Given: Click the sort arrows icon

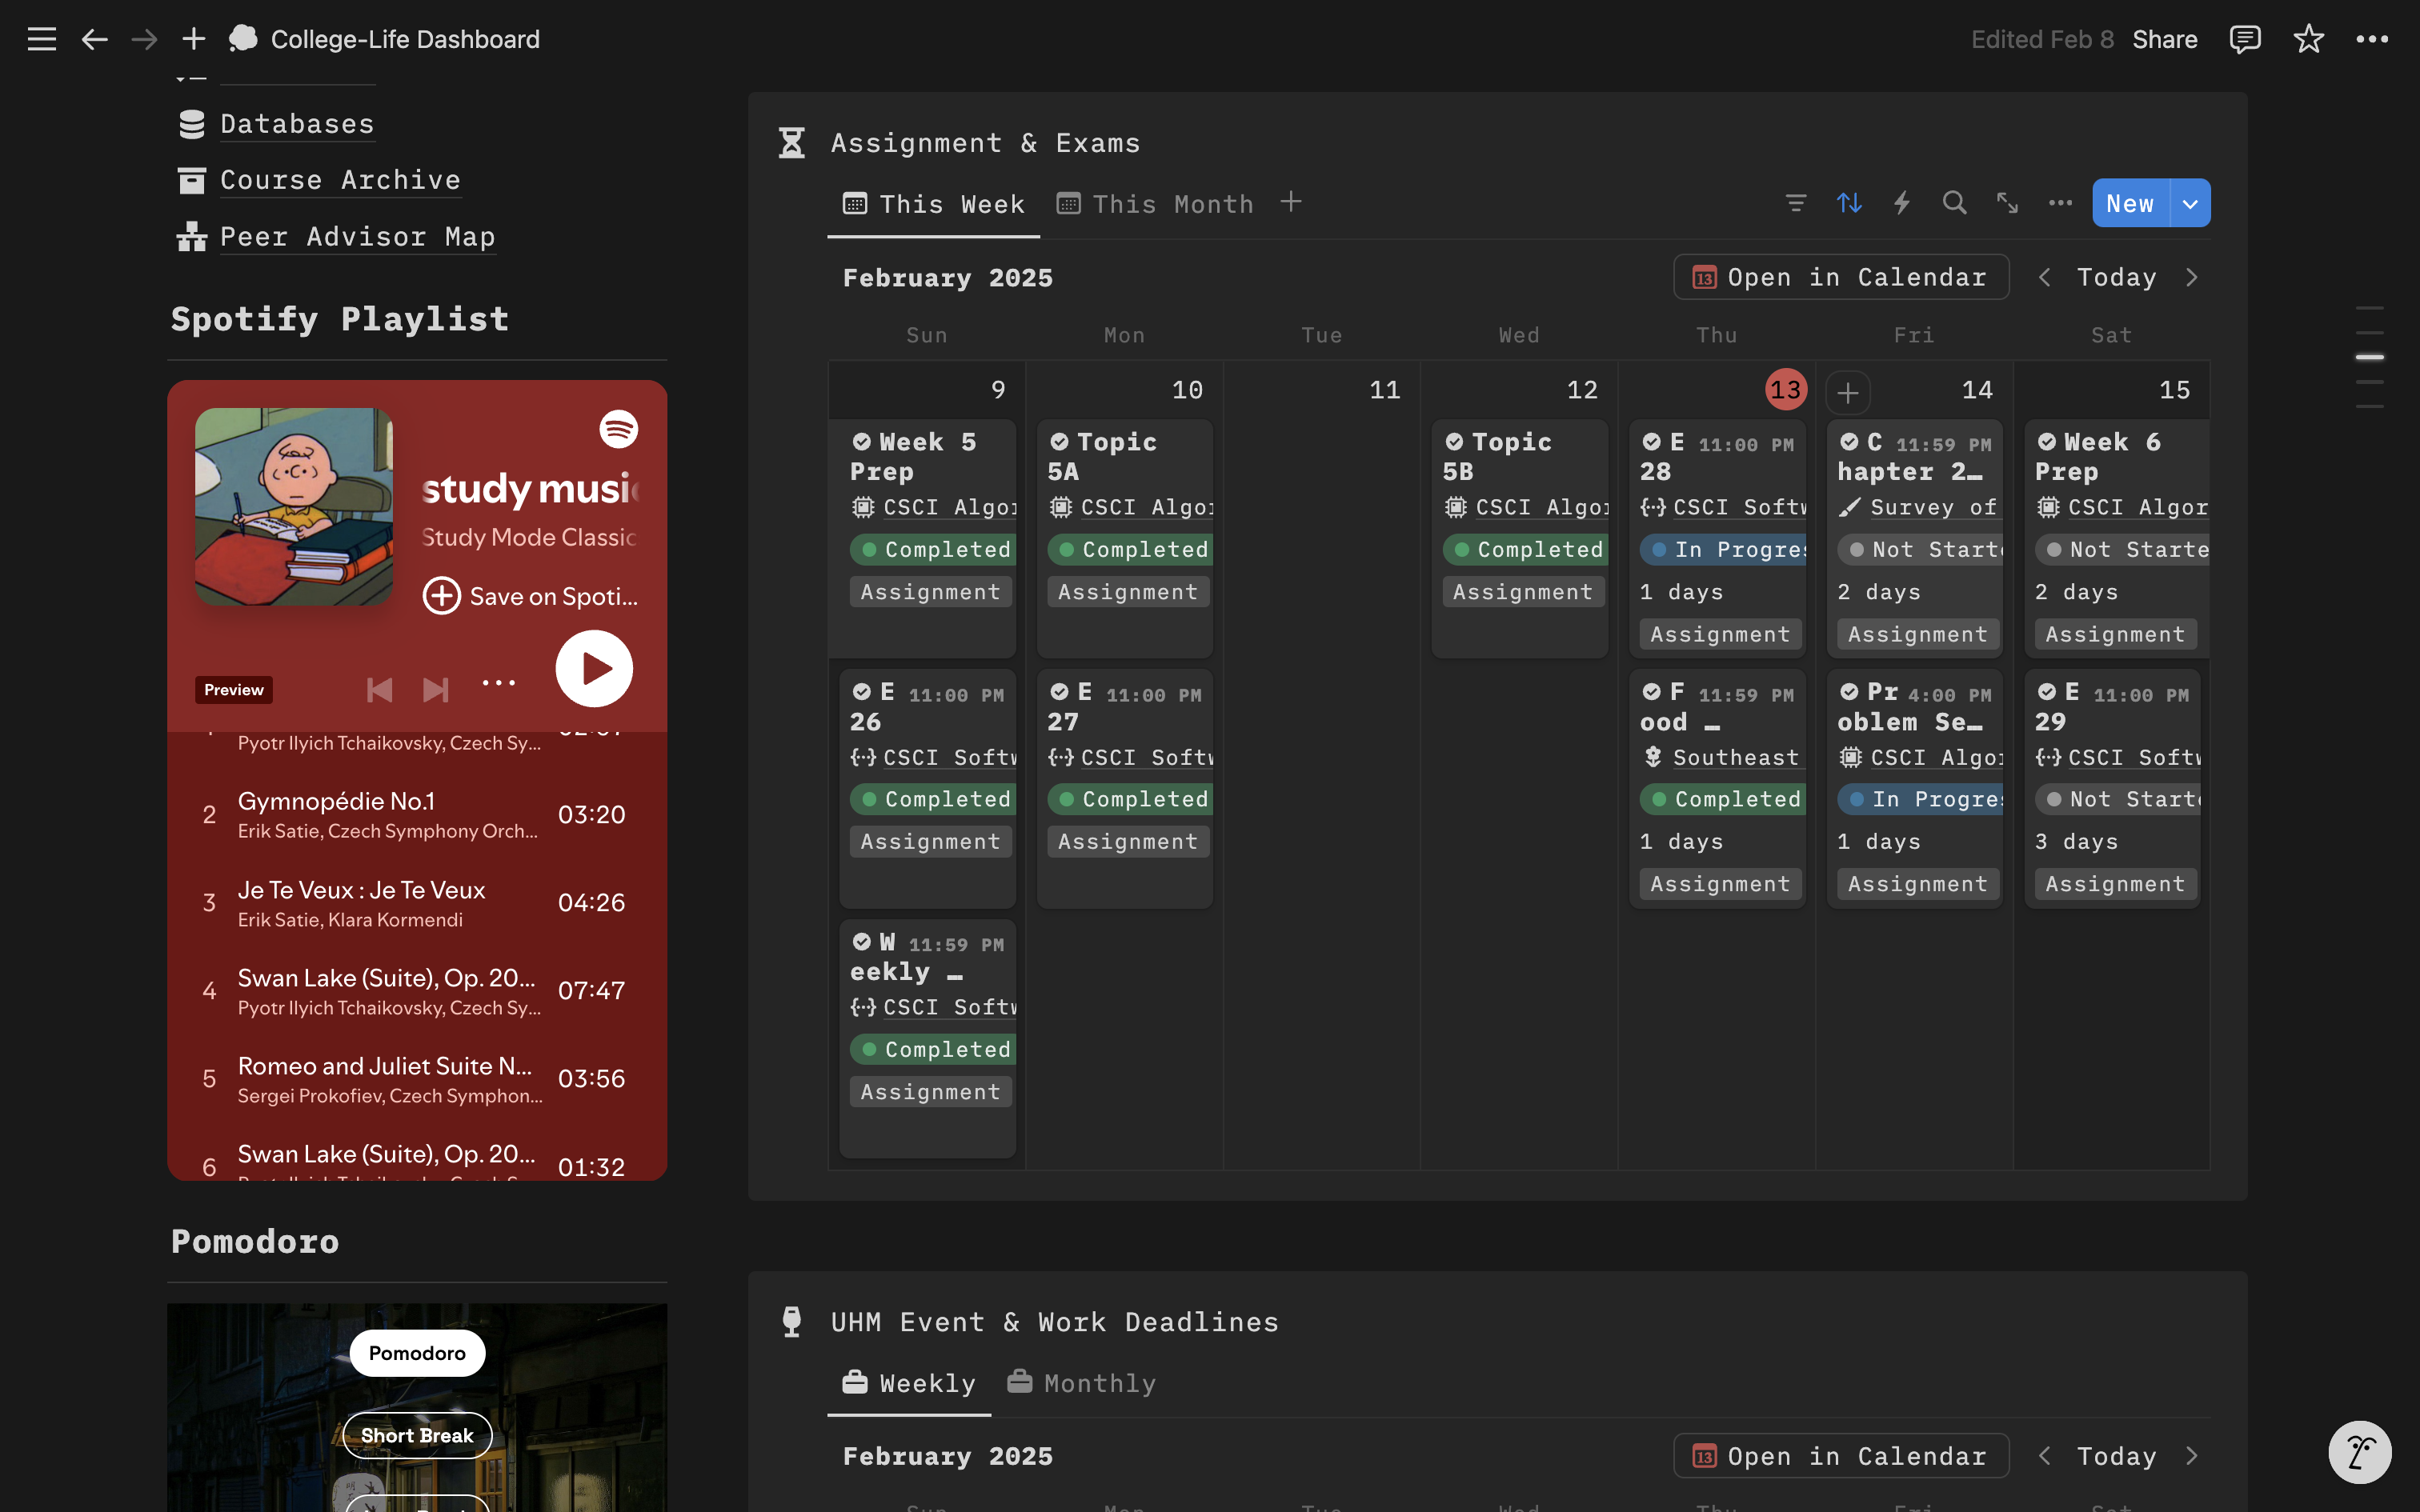Looking at the screenshot, I should 1849,203.
